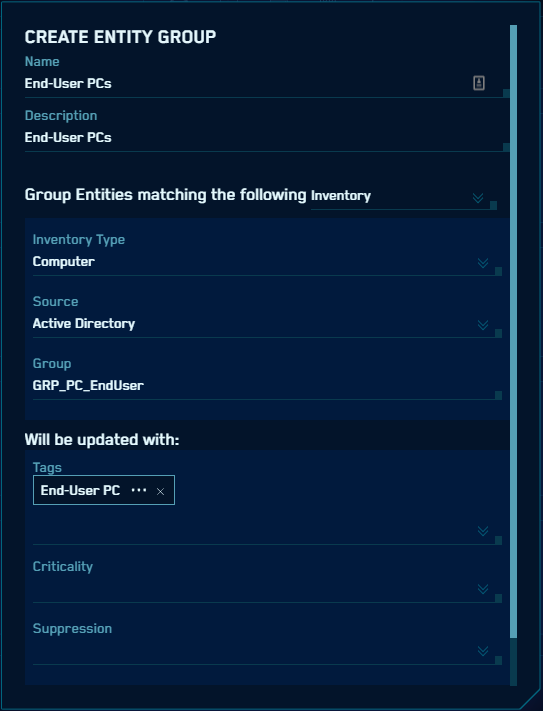Click the Inventory Type label

pyautogui.click(x=79, y=239)
